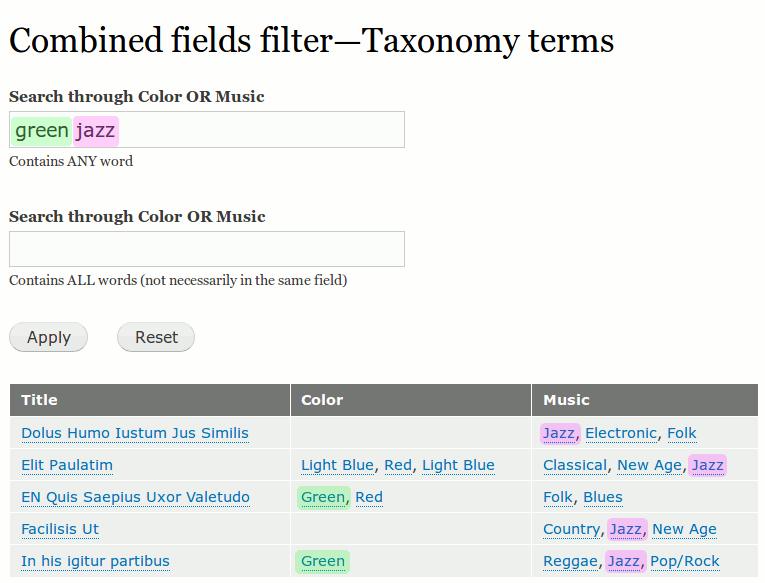The image size is (765, 583).
Task: Follow the Facilisis Ut title link
Action: (60, 529)
